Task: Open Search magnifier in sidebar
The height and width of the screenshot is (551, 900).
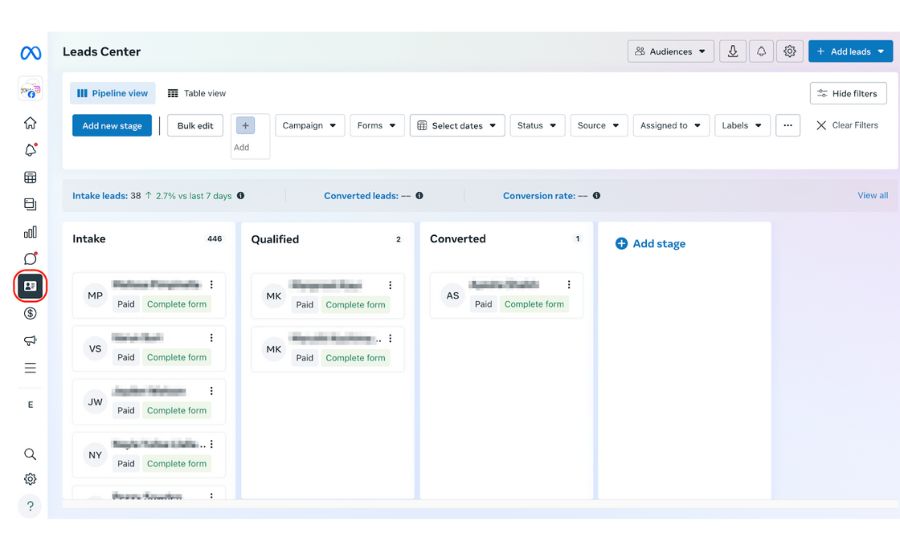Action: point(30,455)
